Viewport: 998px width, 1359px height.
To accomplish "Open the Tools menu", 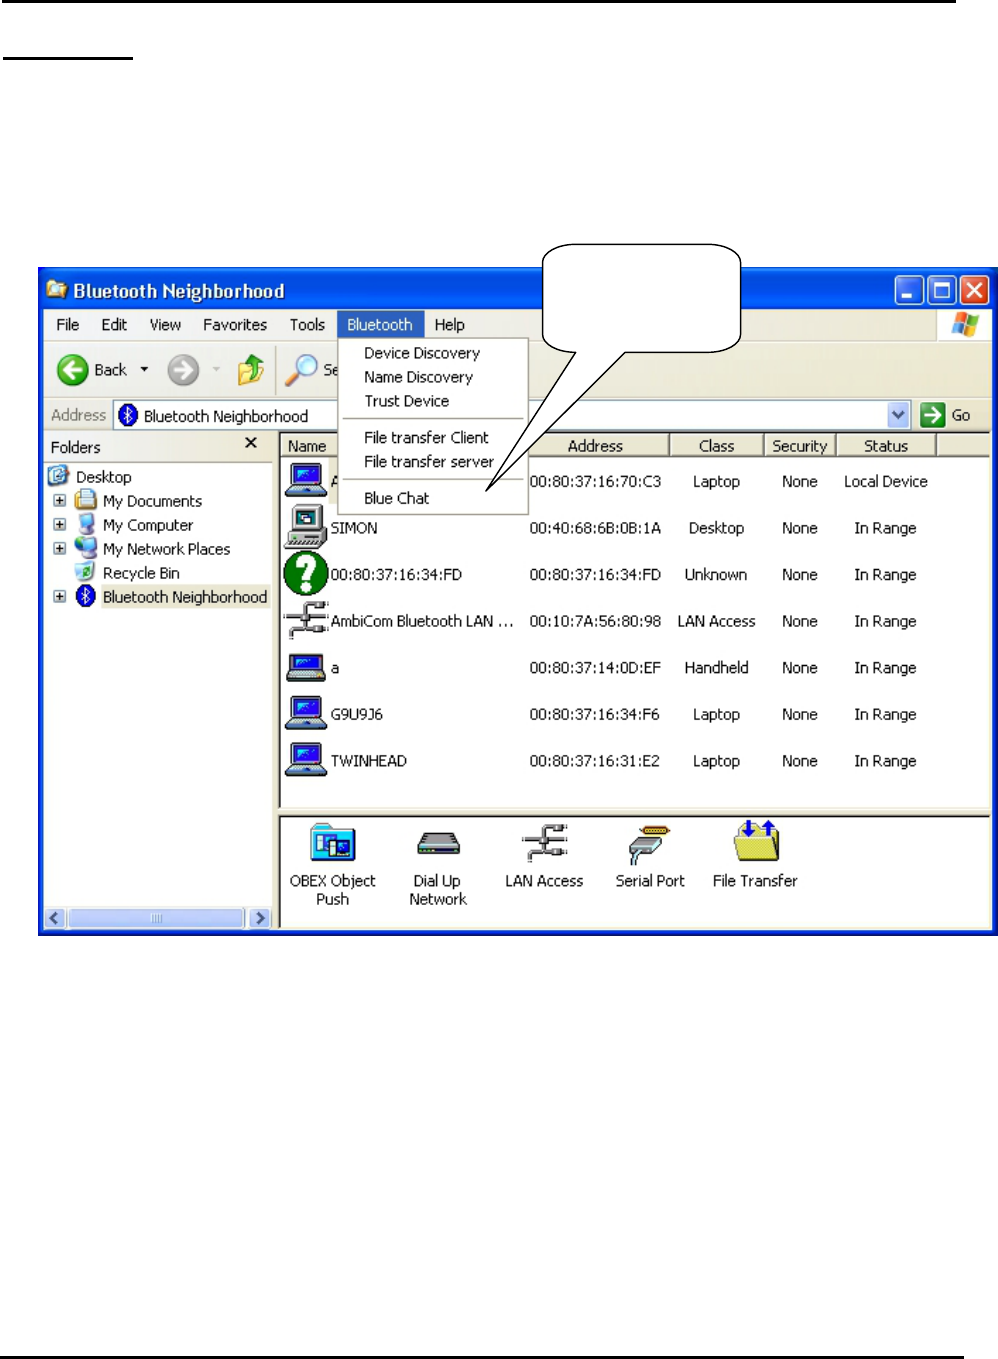I will click(x=307, y=325).
